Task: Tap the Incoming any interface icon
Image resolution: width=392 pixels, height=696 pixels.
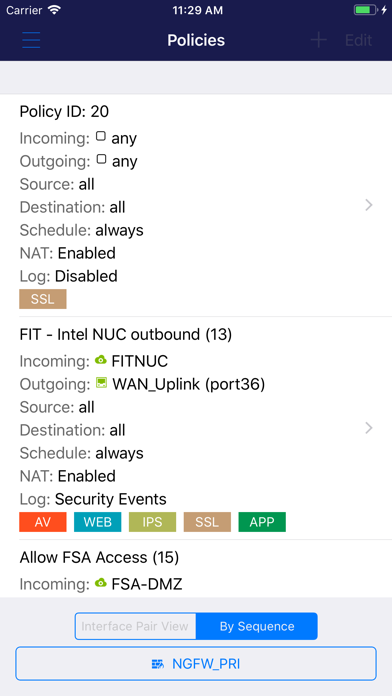Action: click(101, 136)
